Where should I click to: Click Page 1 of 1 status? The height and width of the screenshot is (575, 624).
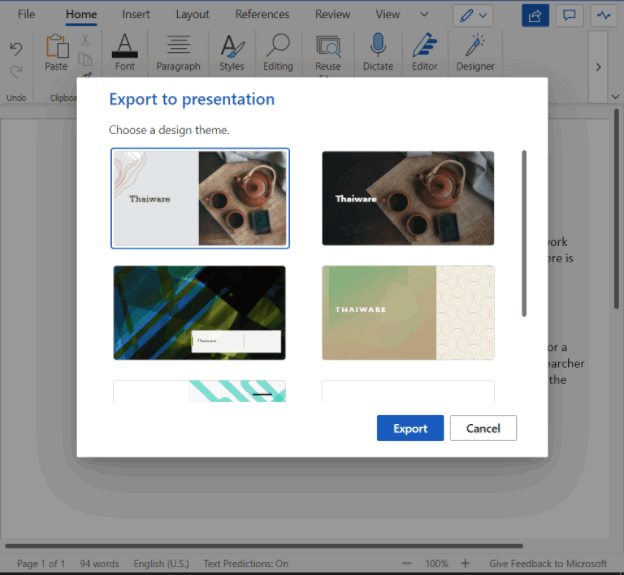pos(41,563)
